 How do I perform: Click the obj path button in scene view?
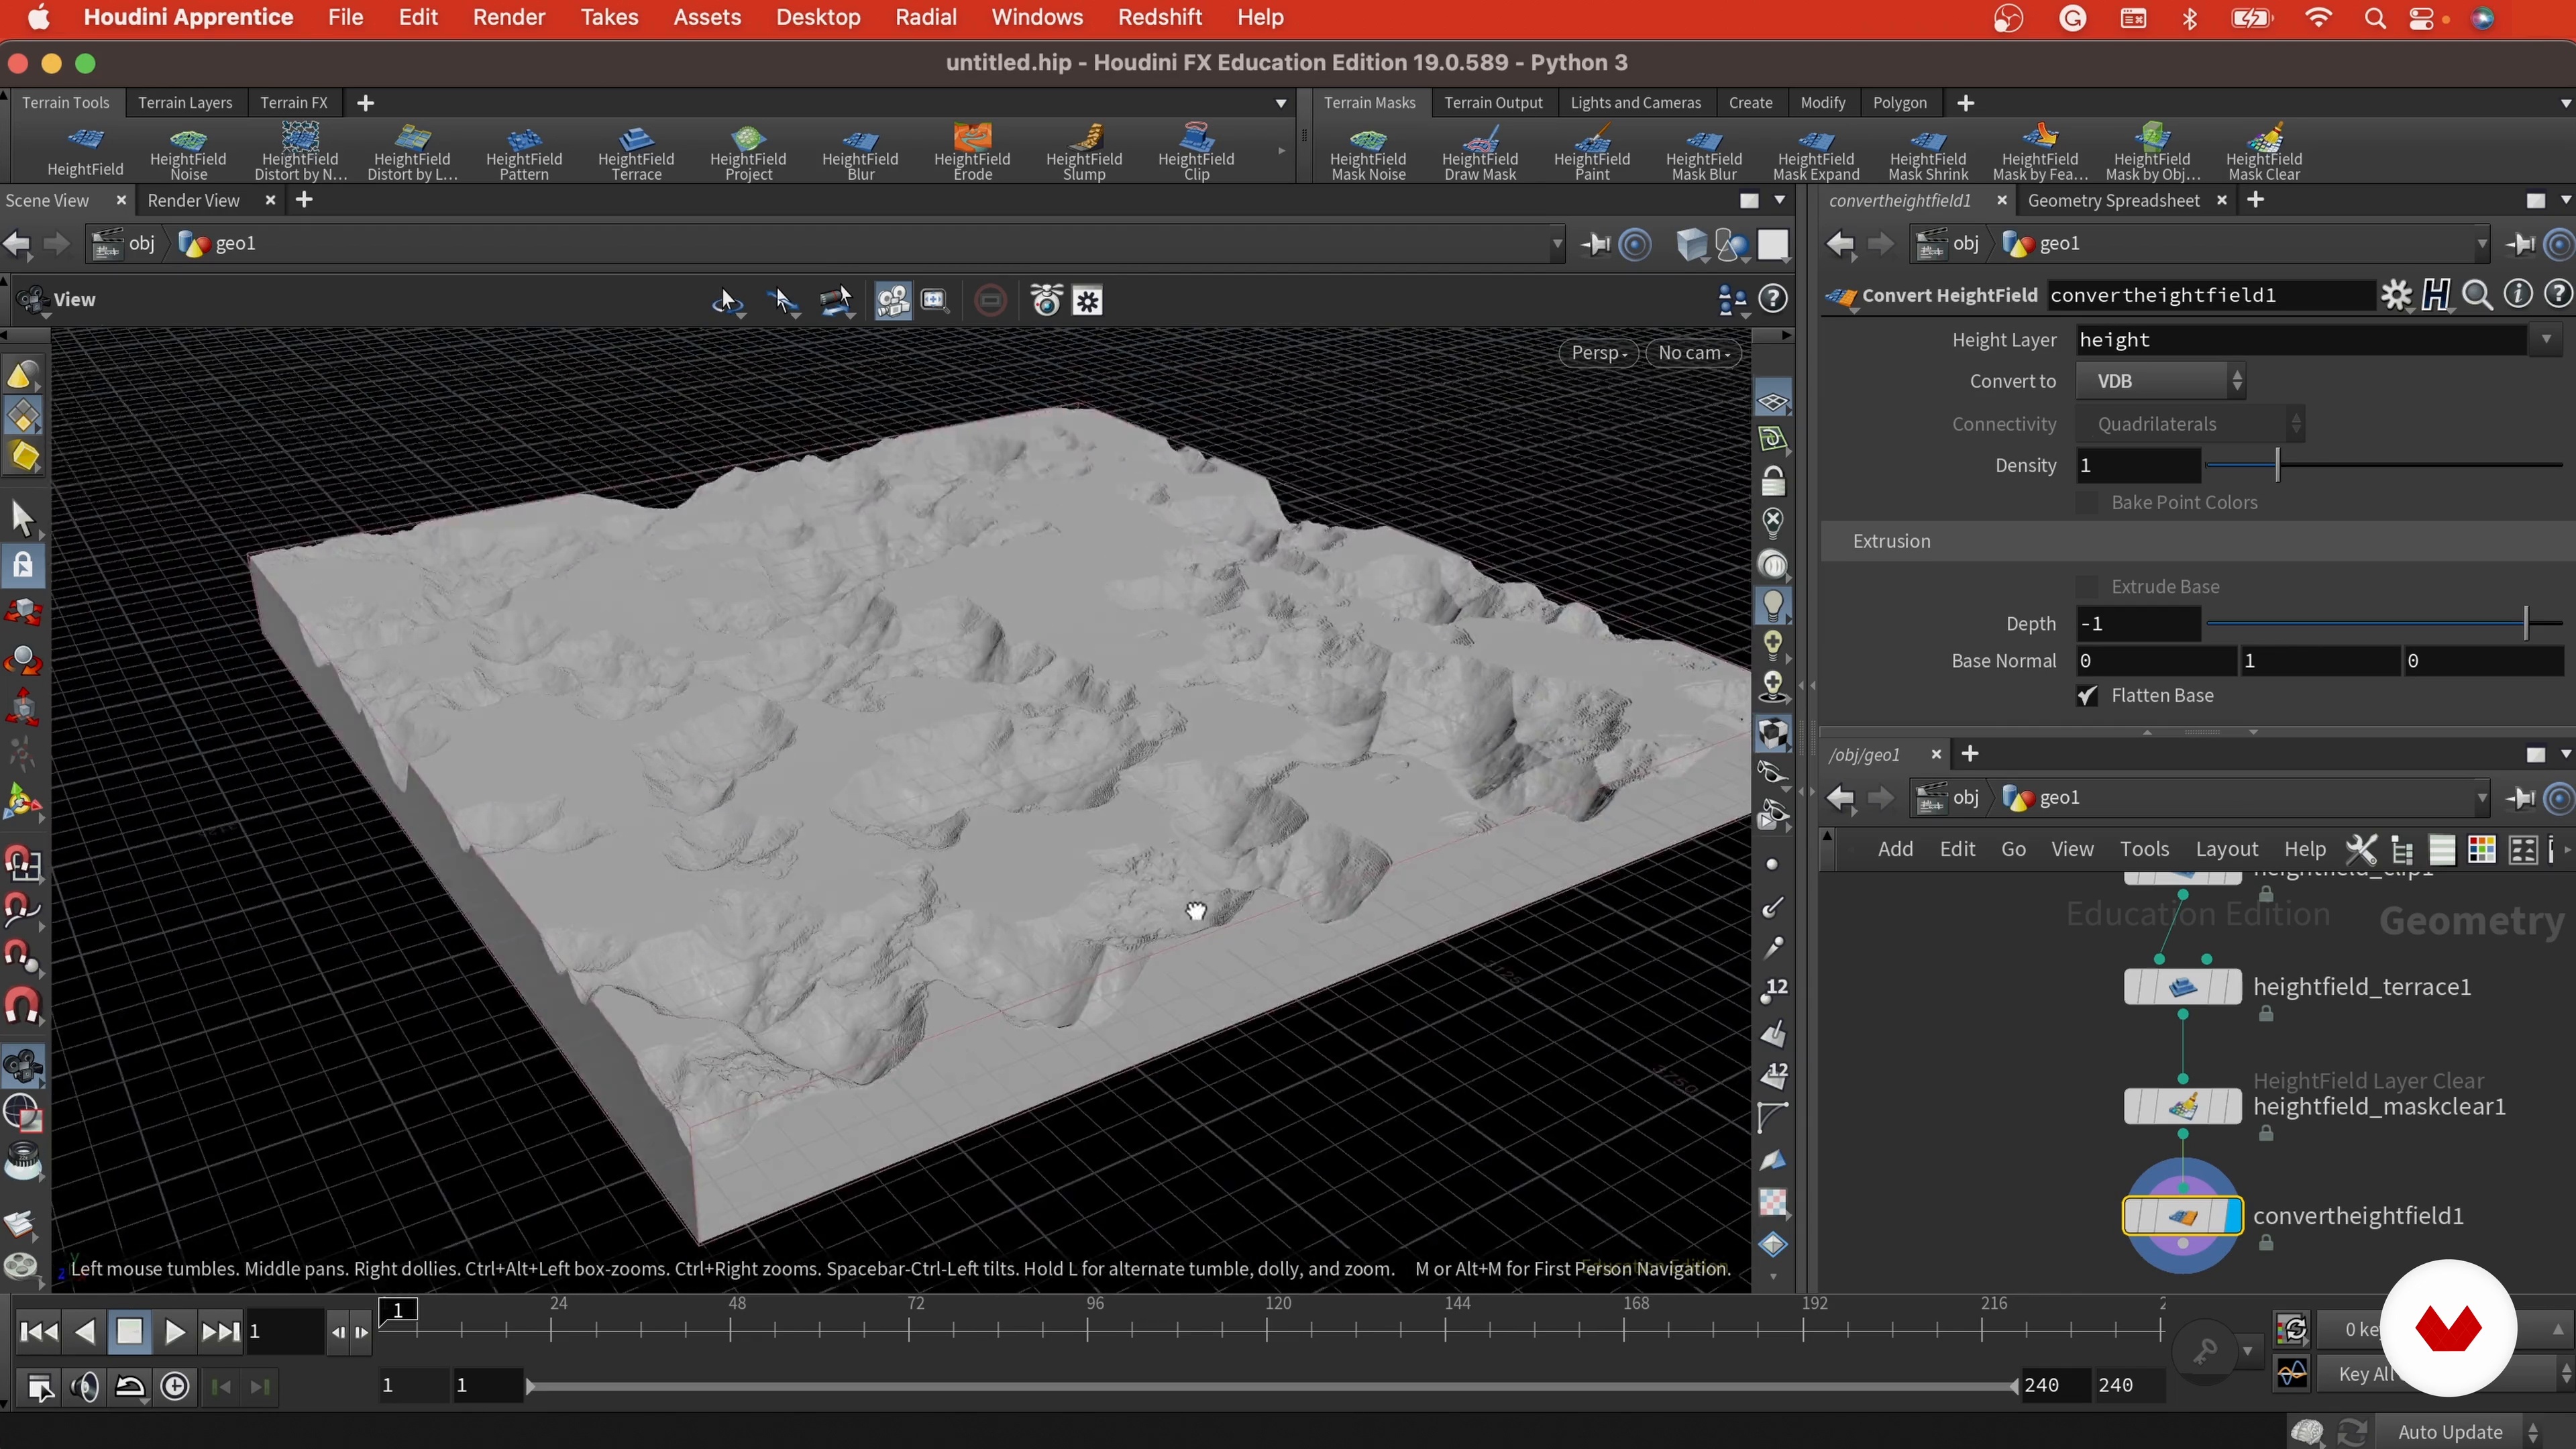coord(125,243)
